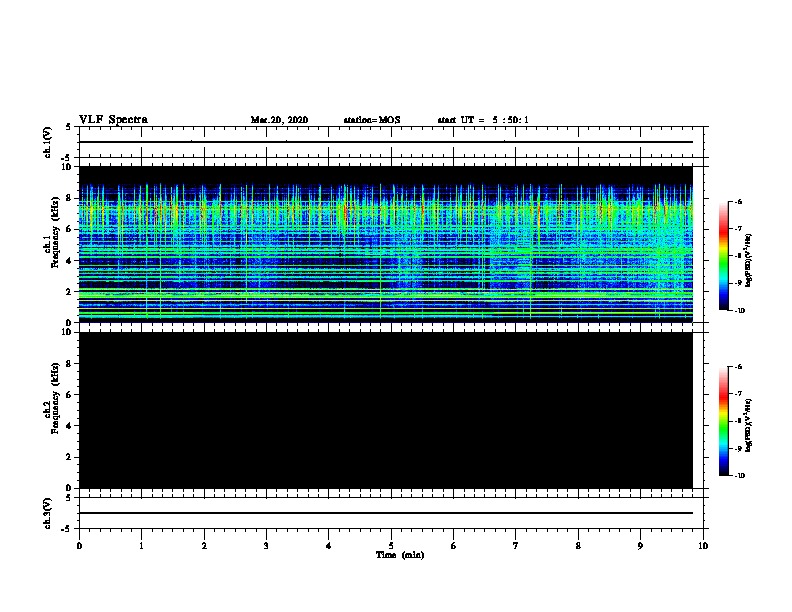The image size is (792, 612).
Task: Click the "-6" label on ch.1 color scale
Action: (738, 202)
